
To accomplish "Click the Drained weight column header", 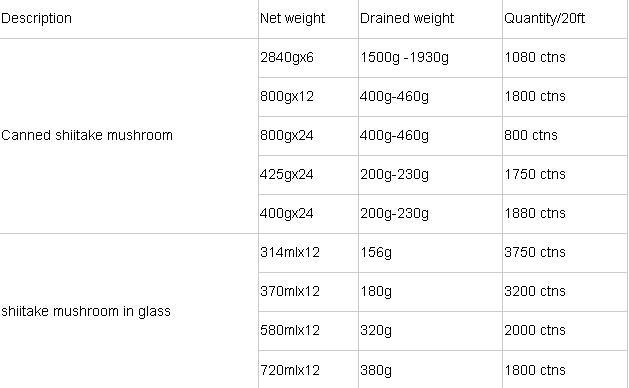I will click(x=430, y=19).
